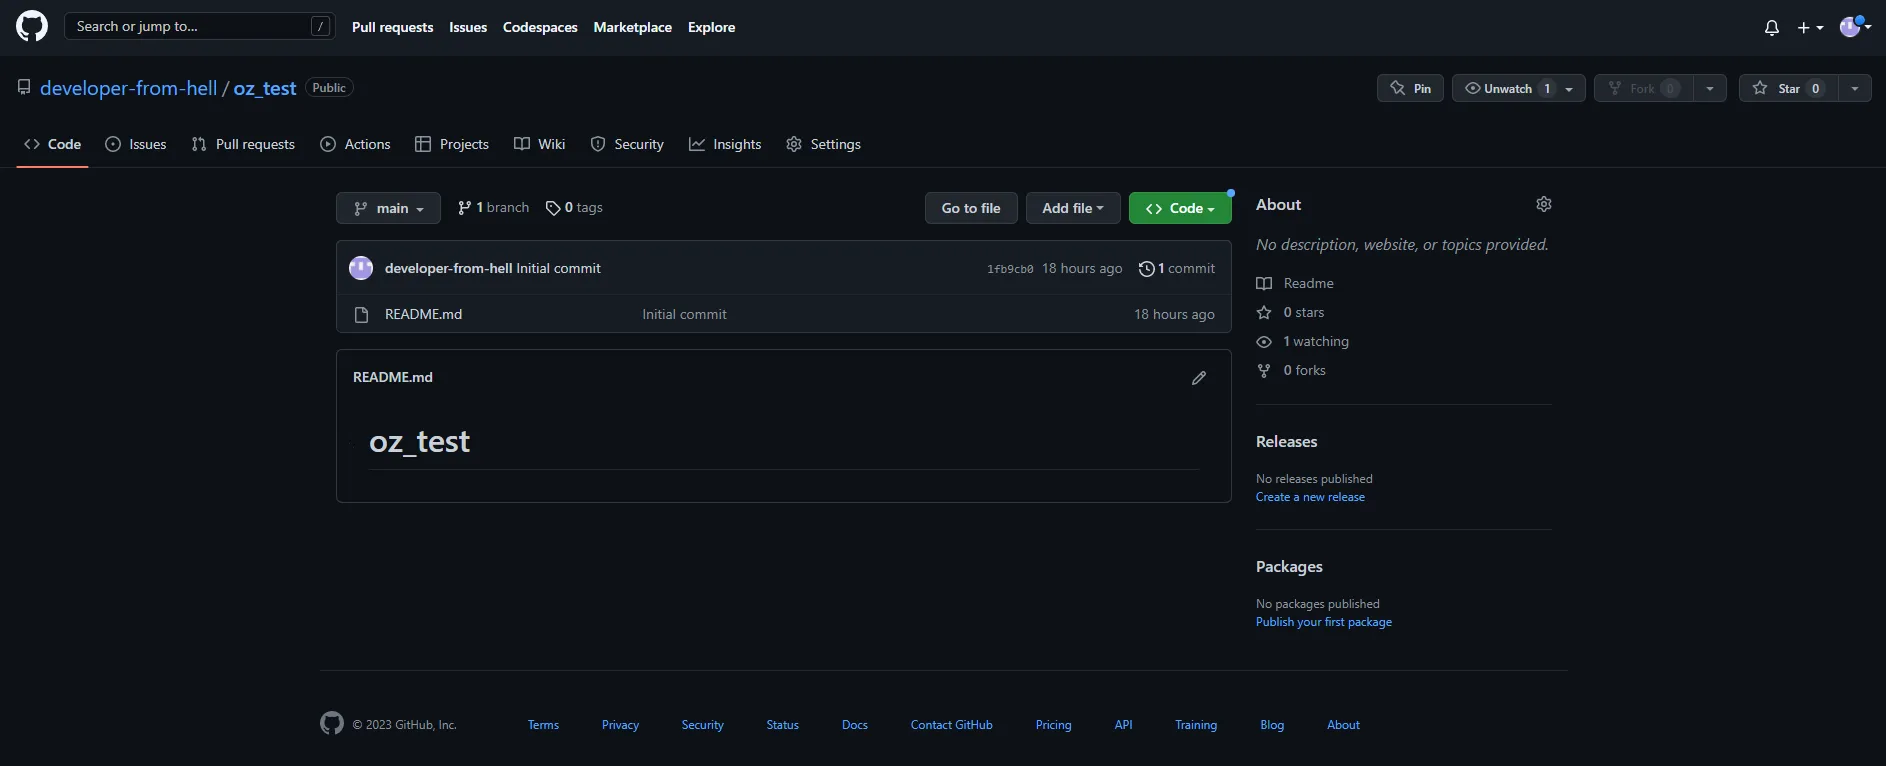This screenshot has height=766, width=1886.
Task: Open the Initial commit message in header row
Action: [558, 268]
